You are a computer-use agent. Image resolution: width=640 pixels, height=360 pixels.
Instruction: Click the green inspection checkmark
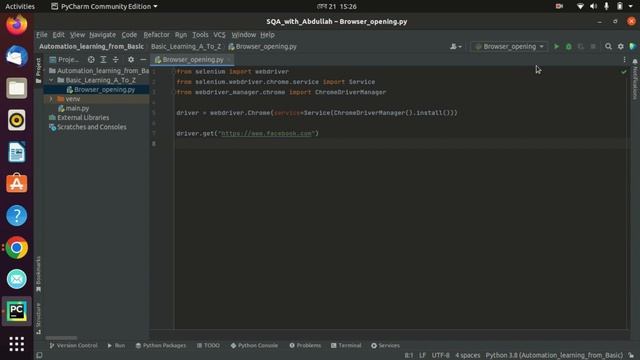coord(624,72)
